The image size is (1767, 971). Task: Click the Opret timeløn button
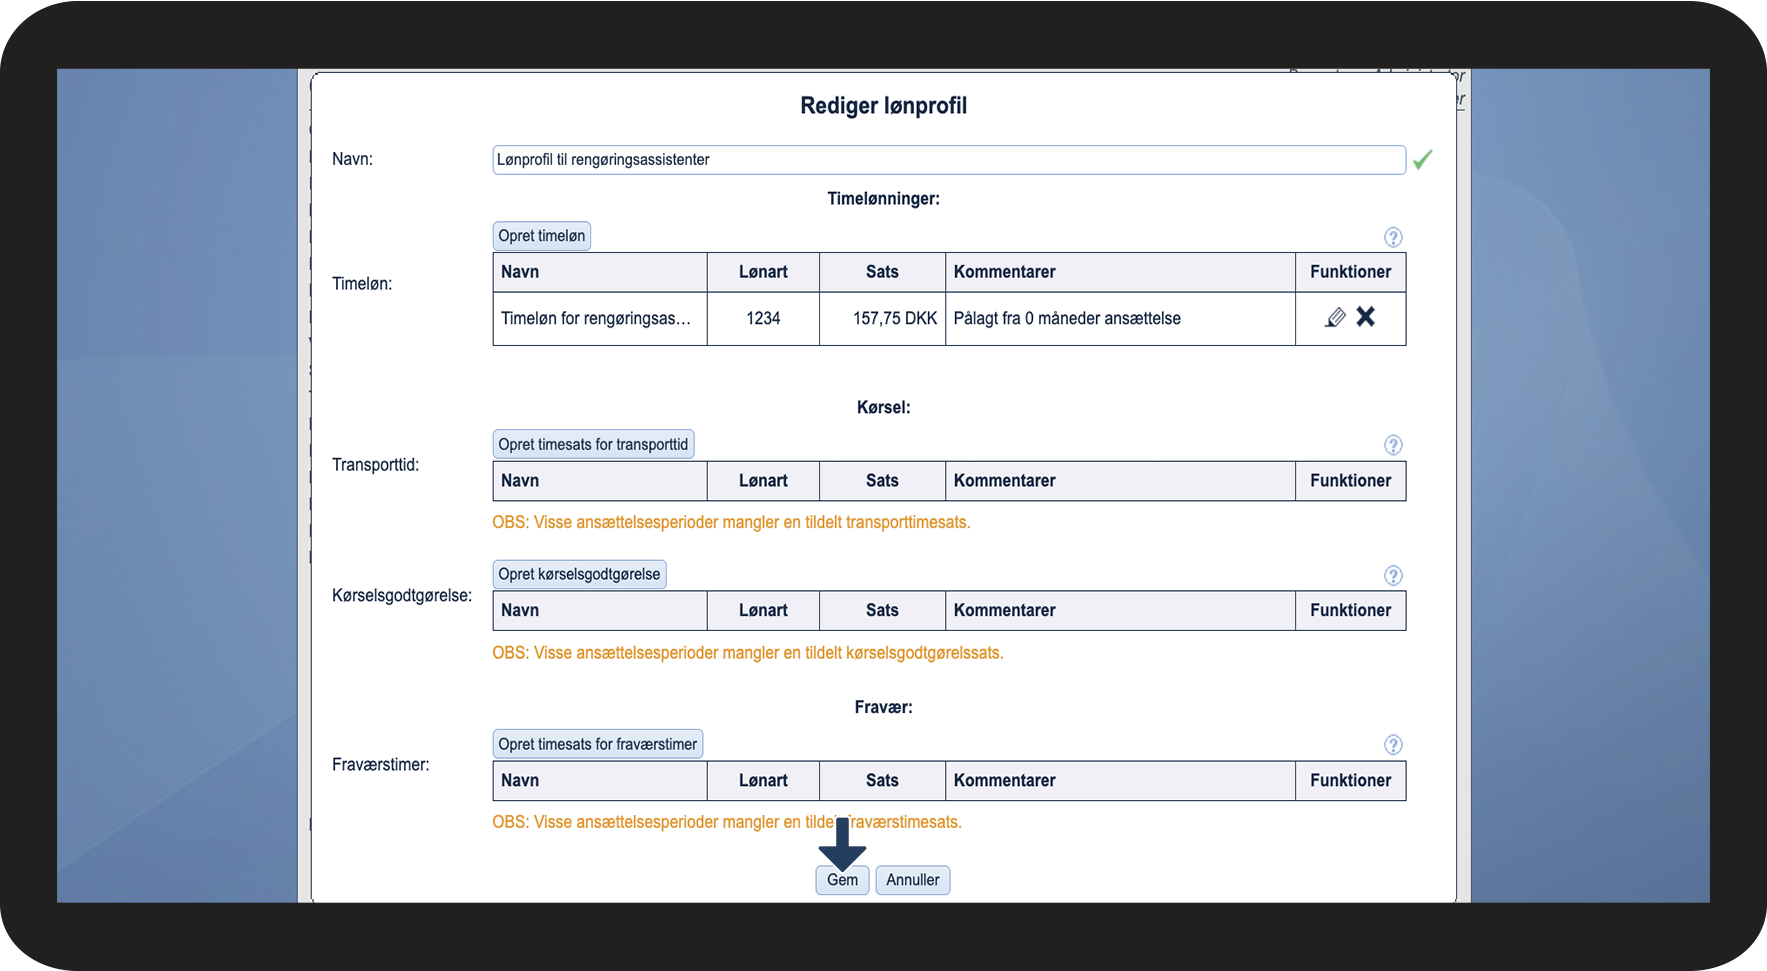click(x=542, y=236)
